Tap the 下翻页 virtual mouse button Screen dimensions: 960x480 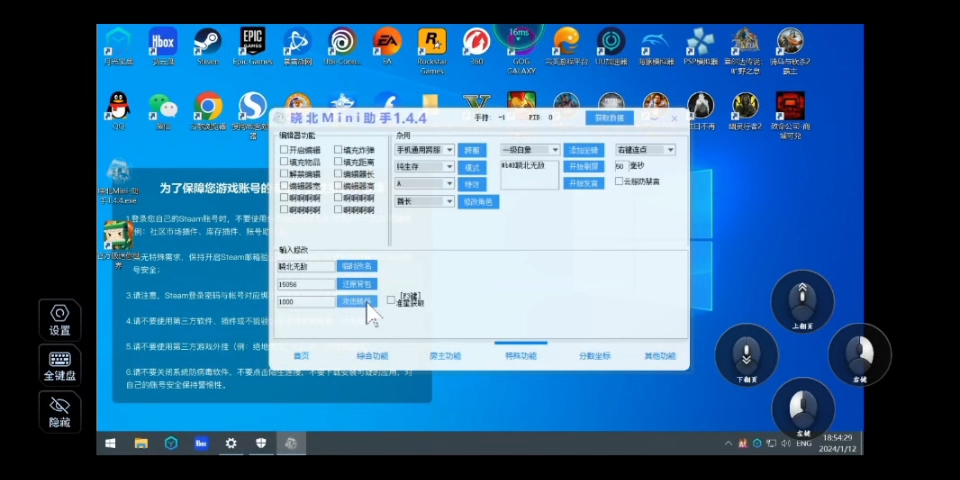[x=746, y=355]
